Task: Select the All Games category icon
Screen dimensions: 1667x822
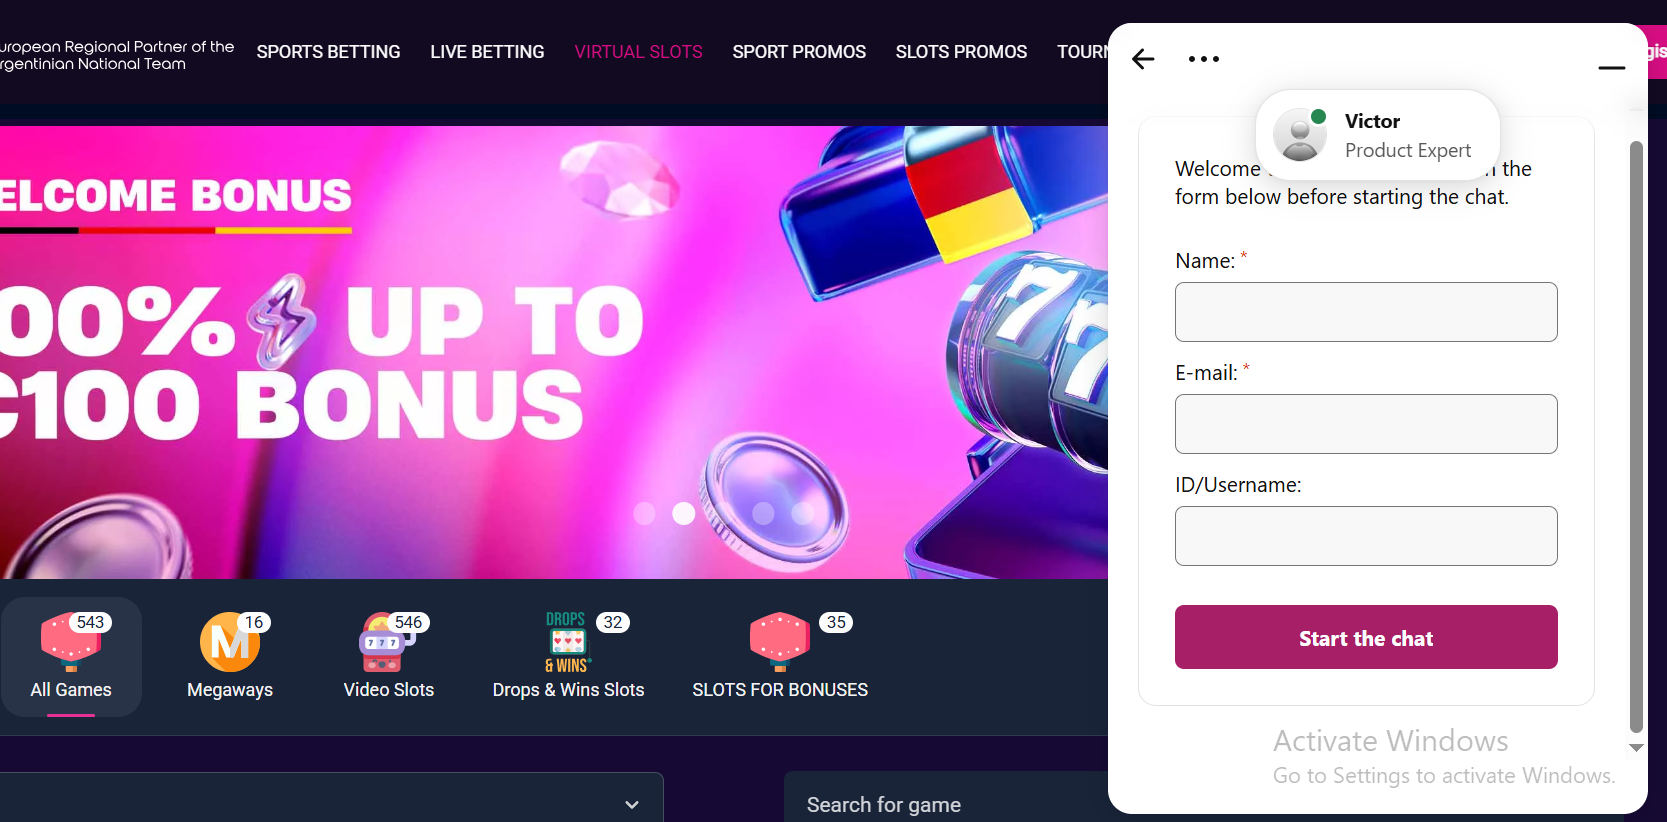Action: click(x=71, y=641)
